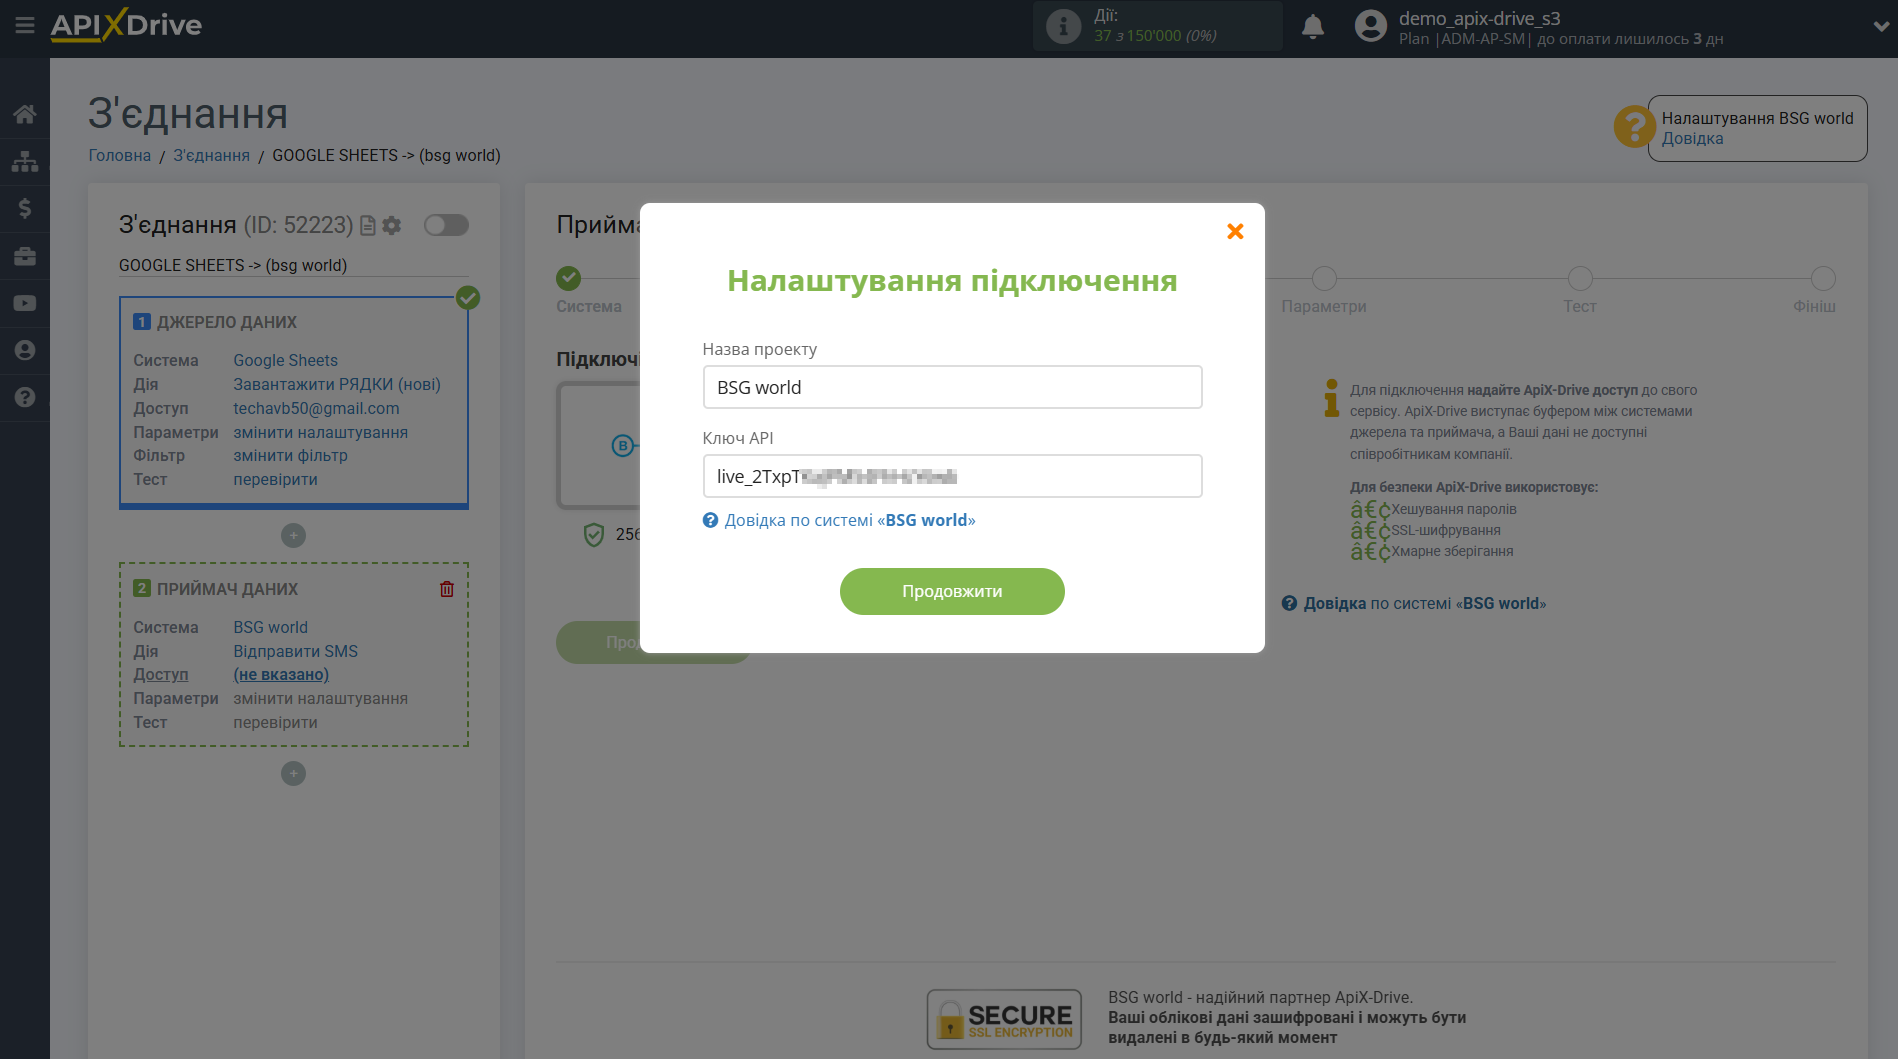Close the connection settings dialog

tap(1235, 232)
